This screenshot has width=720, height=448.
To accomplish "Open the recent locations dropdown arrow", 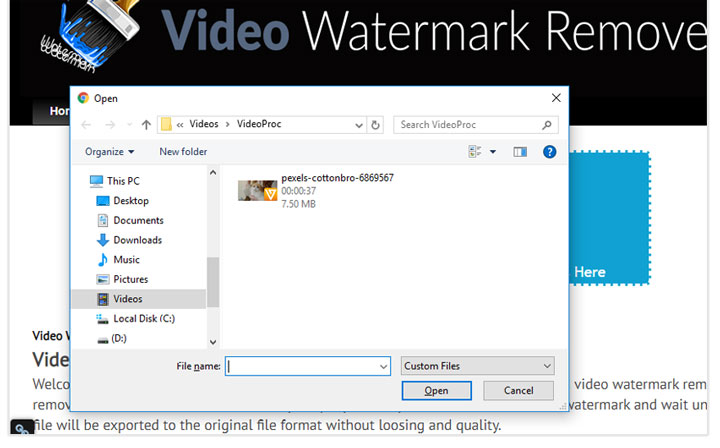I will pyautogui.click(x=129, y=125).
